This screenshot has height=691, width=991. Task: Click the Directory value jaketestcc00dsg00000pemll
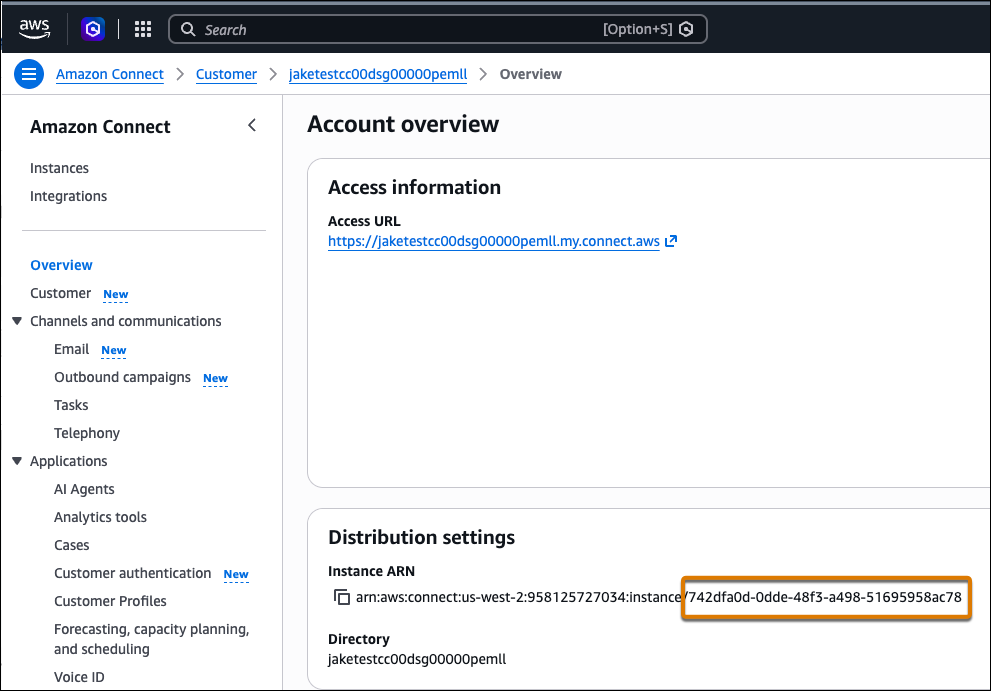click(417, 659)
